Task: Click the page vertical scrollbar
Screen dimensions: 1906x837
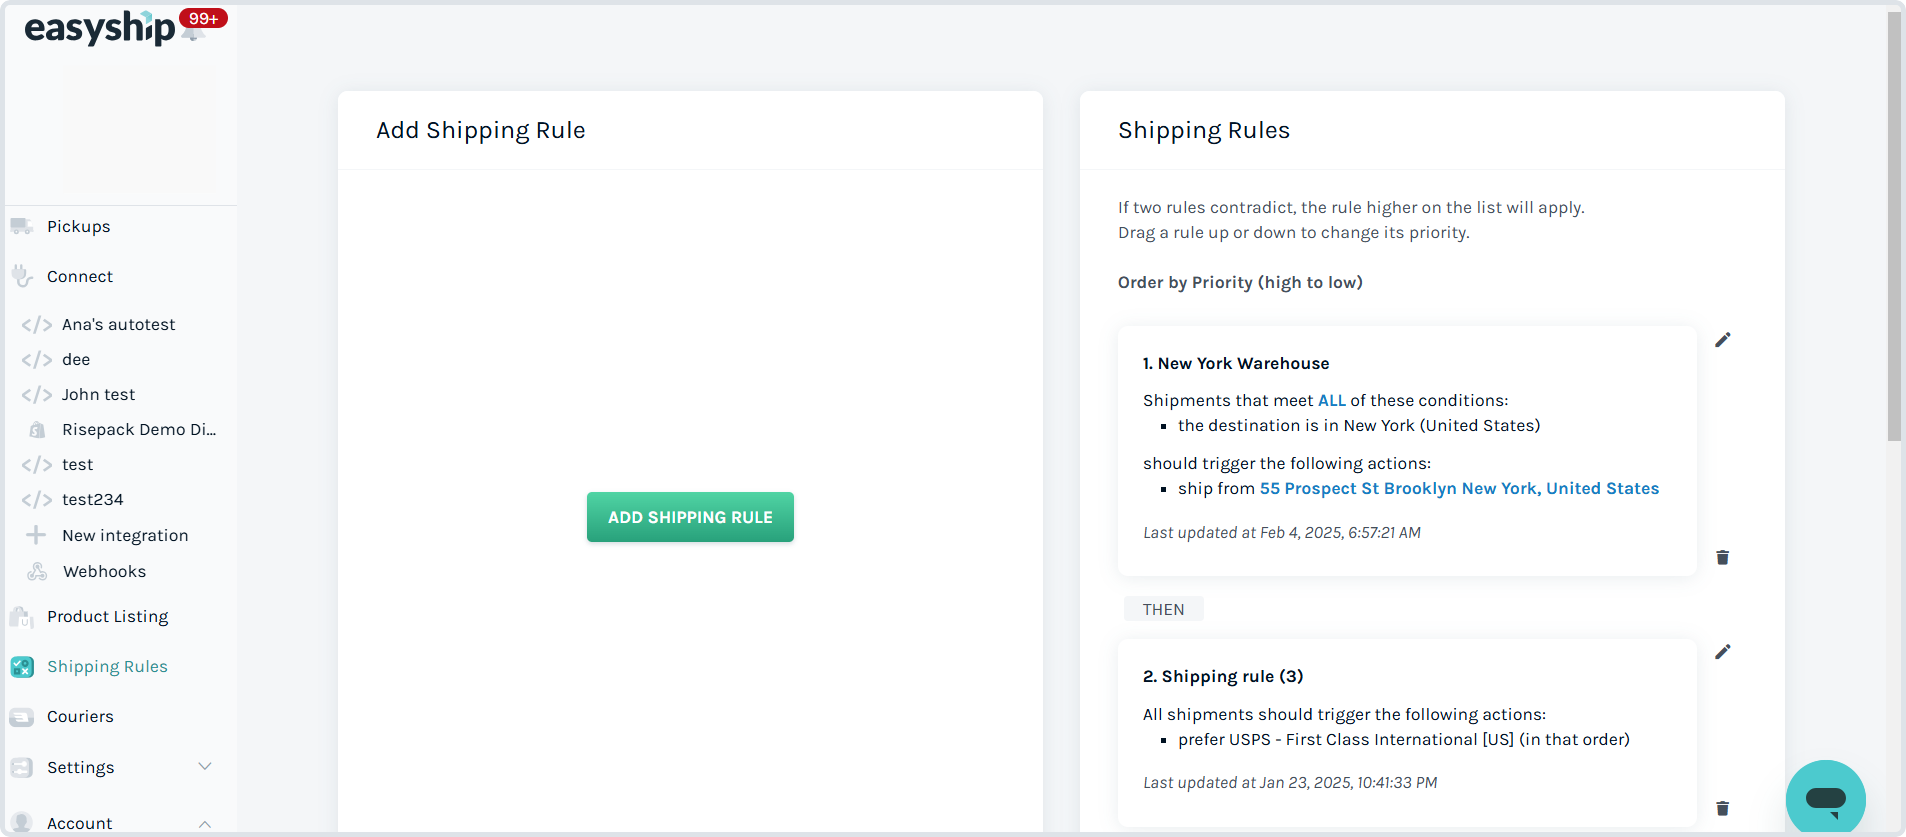Action: [x=1894, y=225]
